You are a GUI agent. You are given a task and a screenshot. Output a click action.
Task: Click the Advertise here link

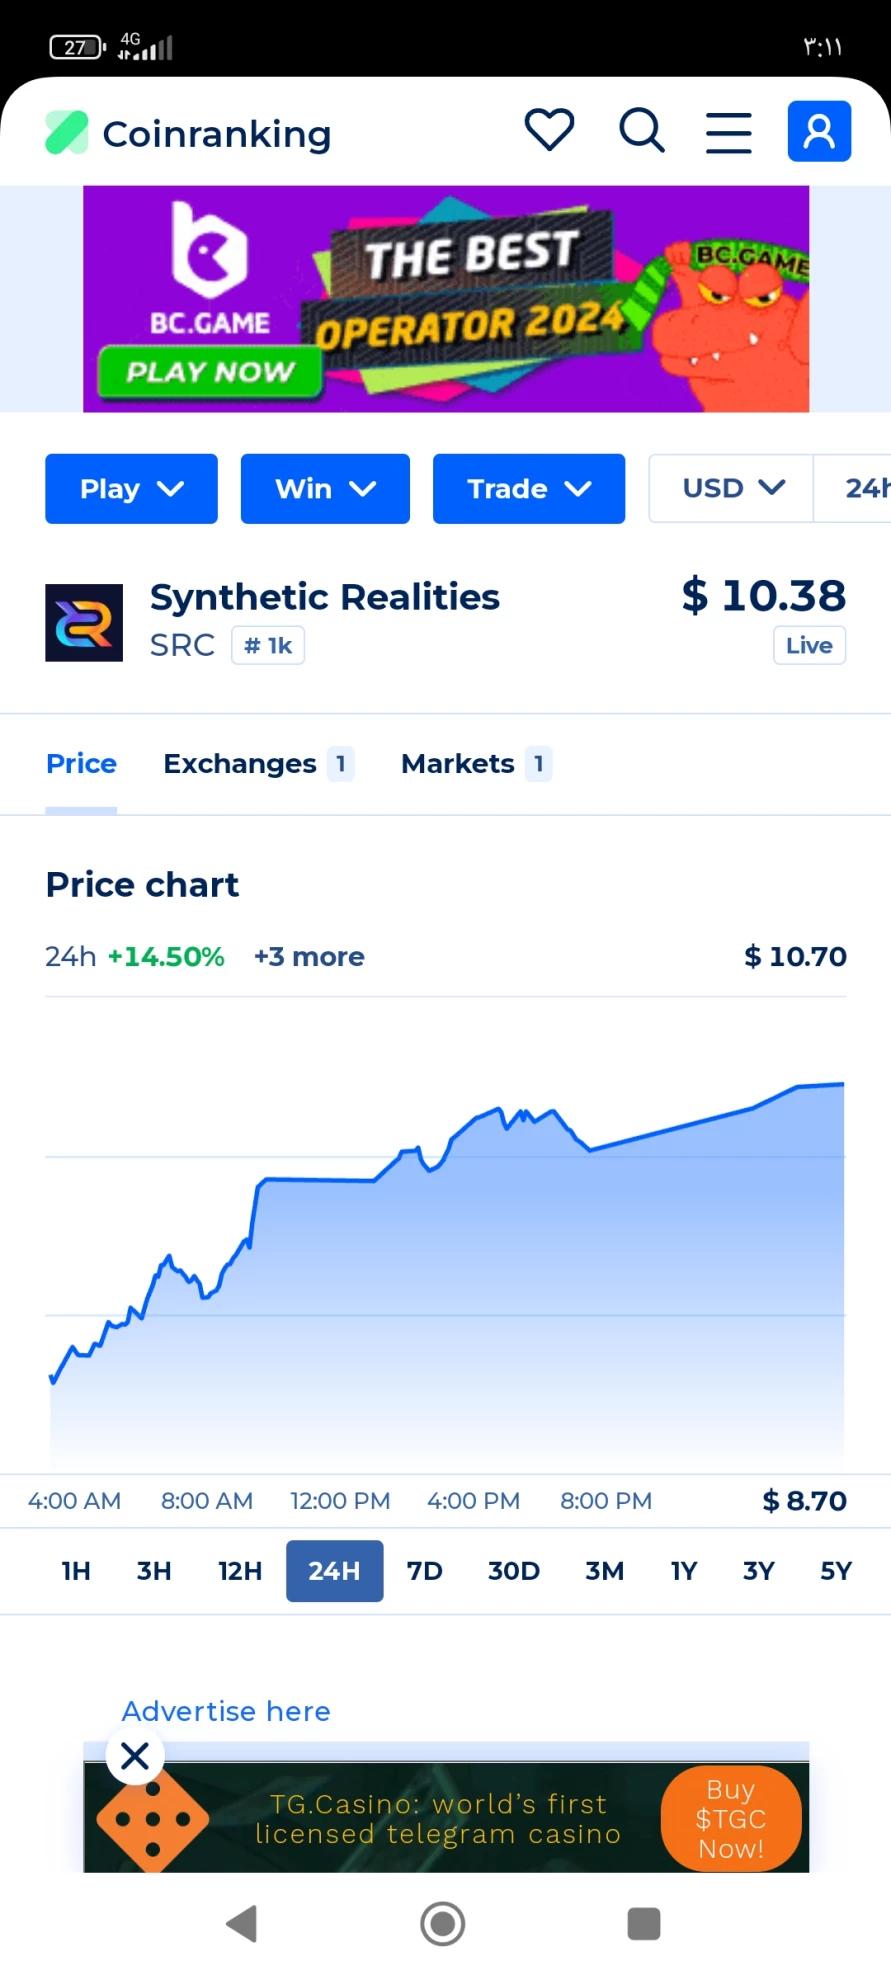(x=226, y=1711)
